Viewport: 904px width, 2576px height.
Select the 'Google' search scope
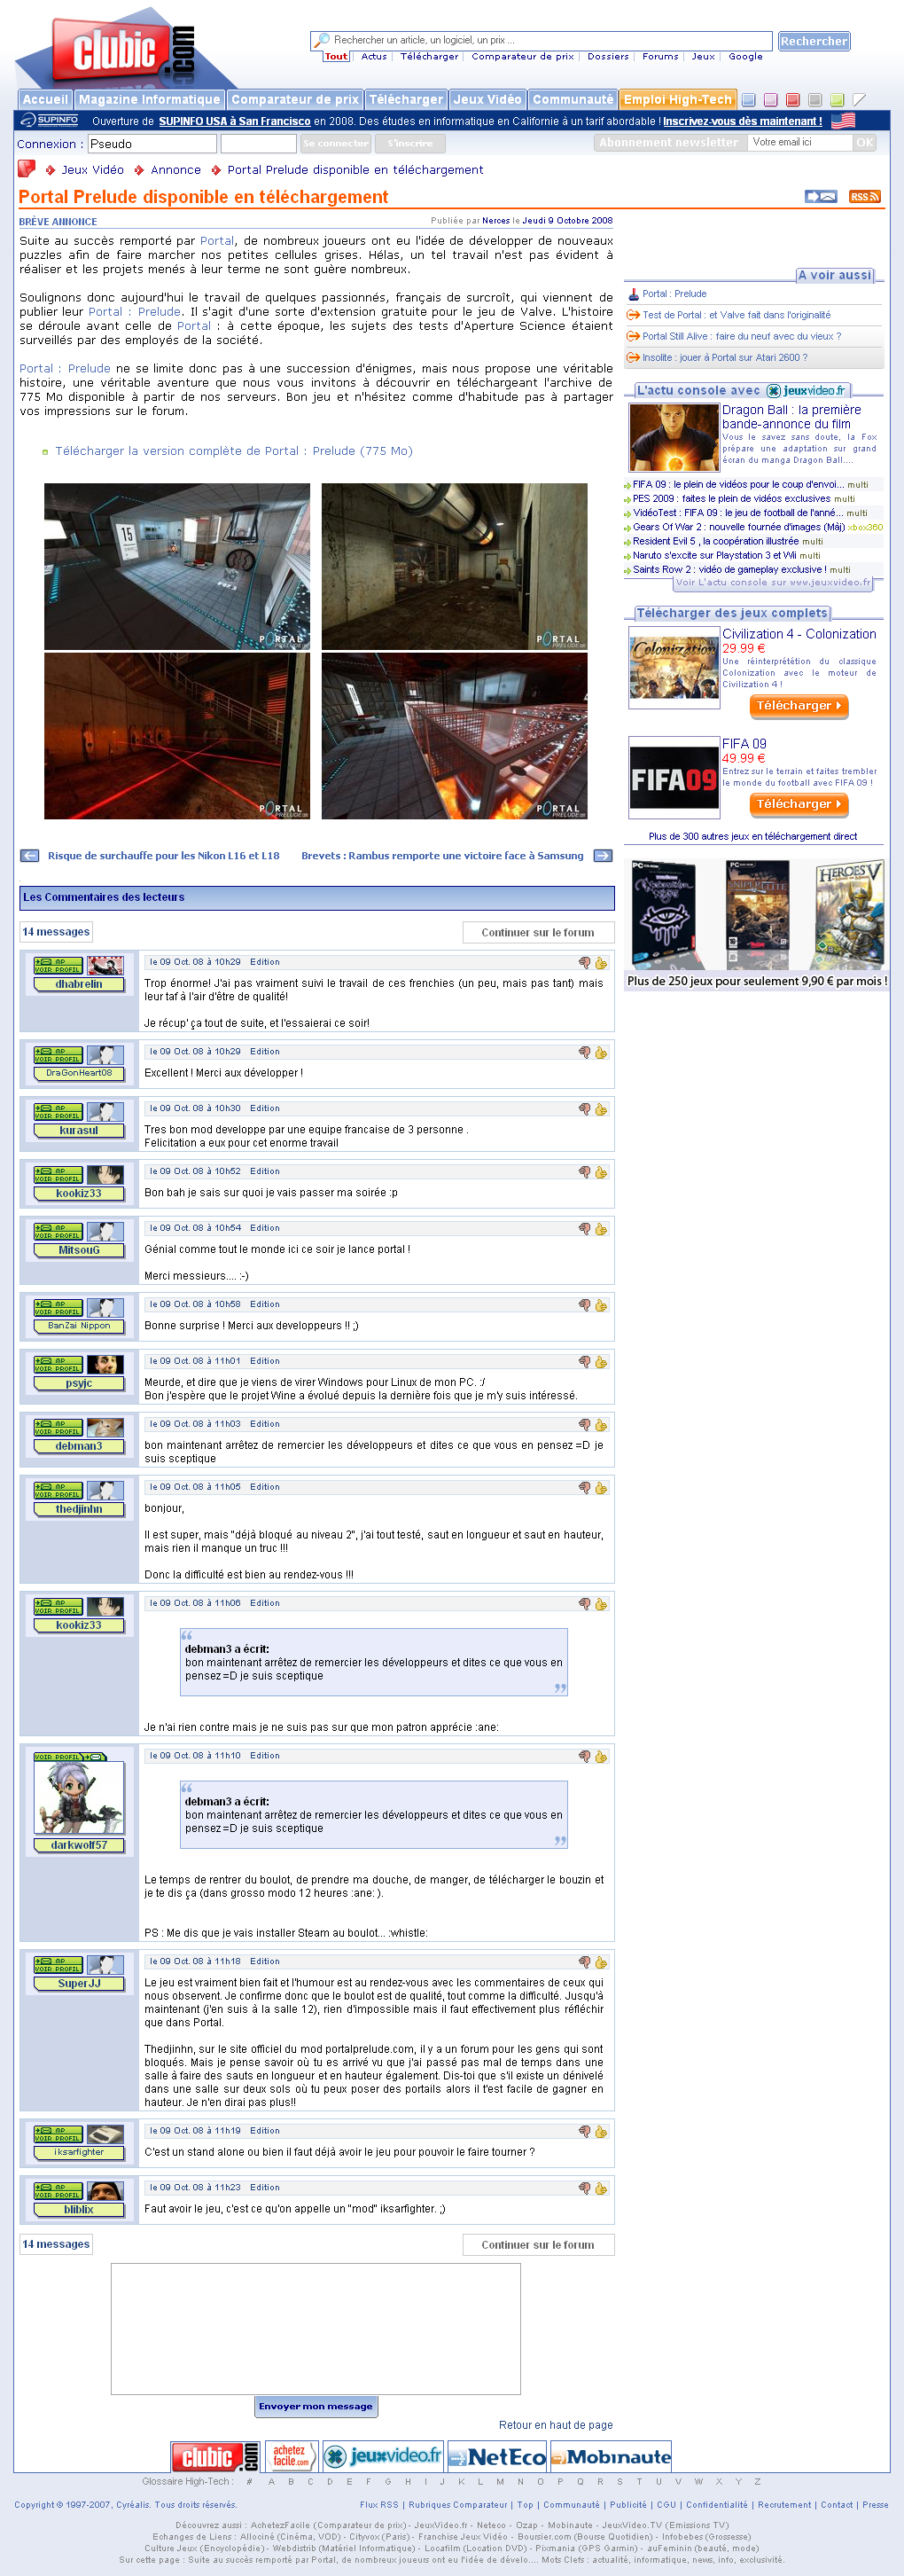746,57
